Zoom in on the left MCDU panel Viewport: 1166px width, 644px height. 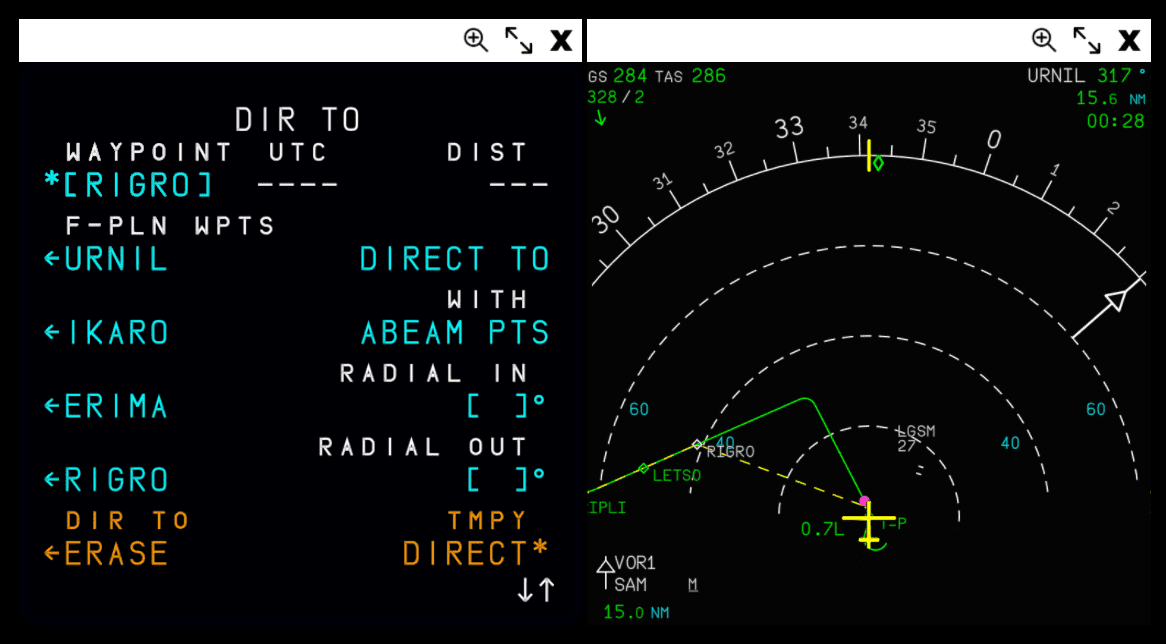pos(475,40)
